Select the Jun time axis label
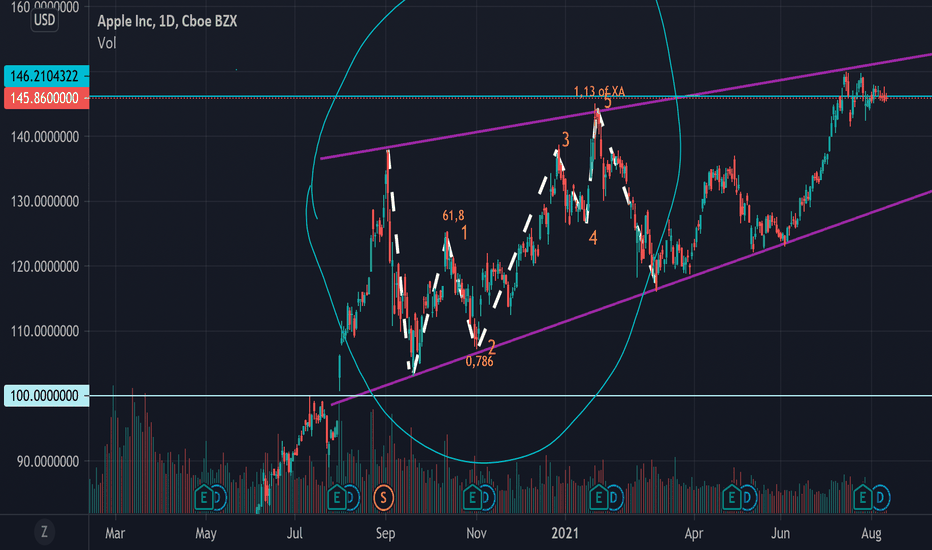 tap(780, 533)
